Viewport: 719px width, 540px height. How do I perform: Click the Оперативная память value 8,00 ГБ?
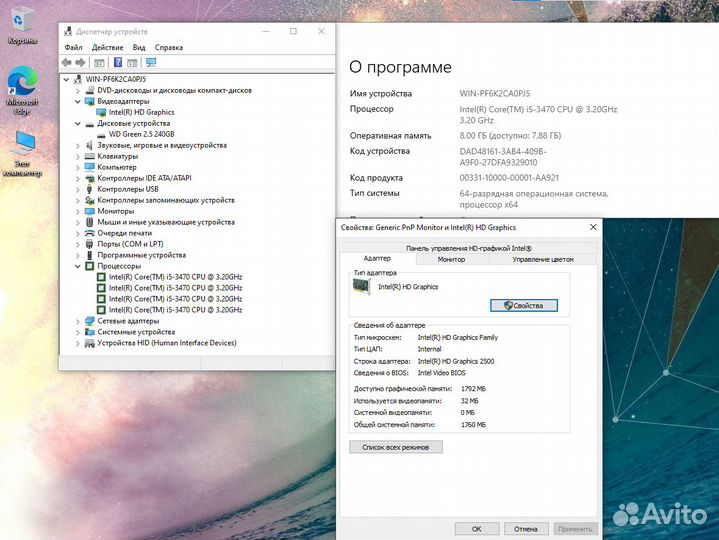pyautogui.click(x=510, y=136)
